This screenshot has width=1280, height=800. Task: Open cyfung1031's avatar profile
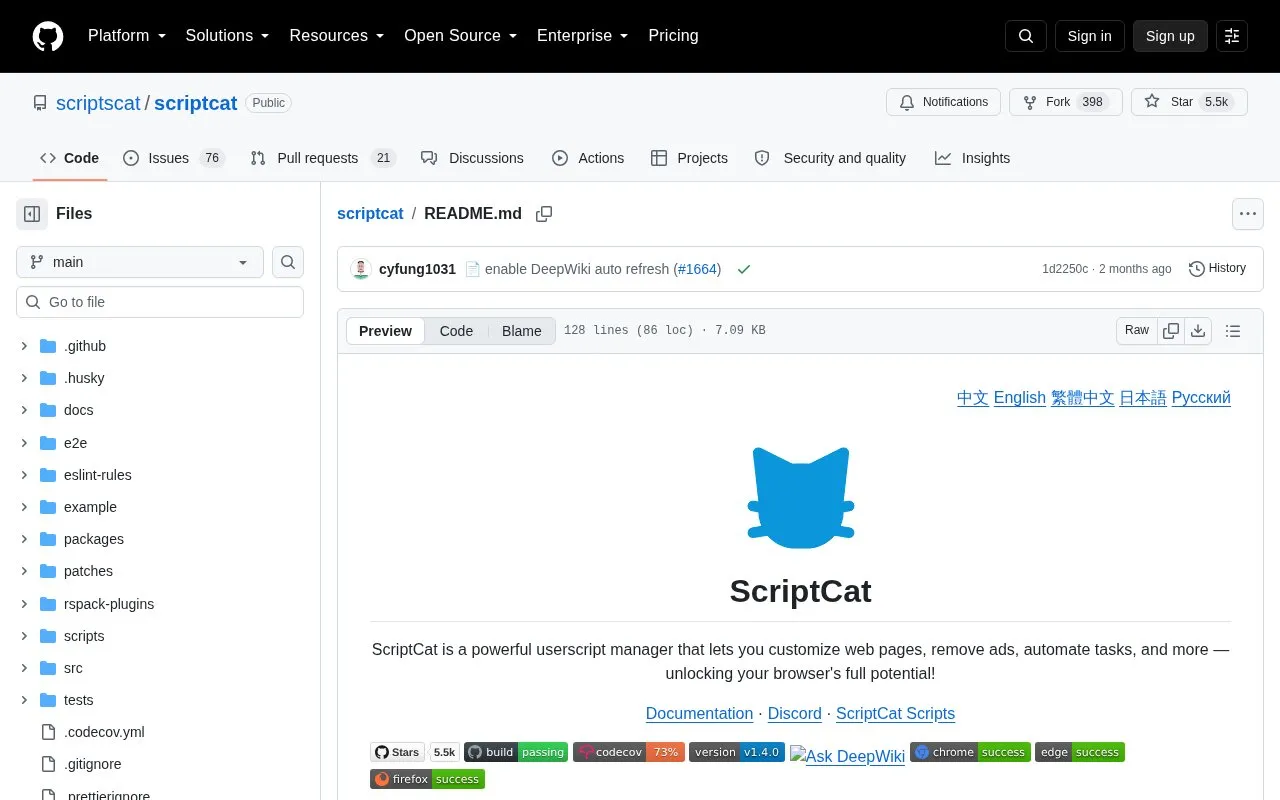pos(361,269)
